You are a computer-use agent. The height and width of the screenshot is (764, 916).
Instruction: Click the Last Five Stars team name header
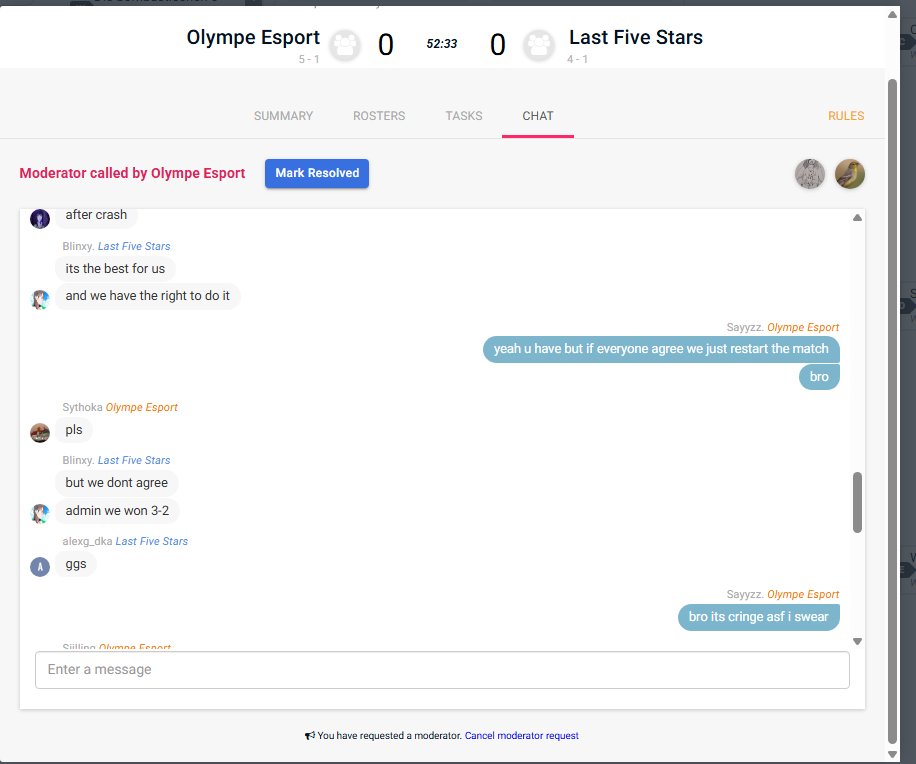[x=636, y=37]
